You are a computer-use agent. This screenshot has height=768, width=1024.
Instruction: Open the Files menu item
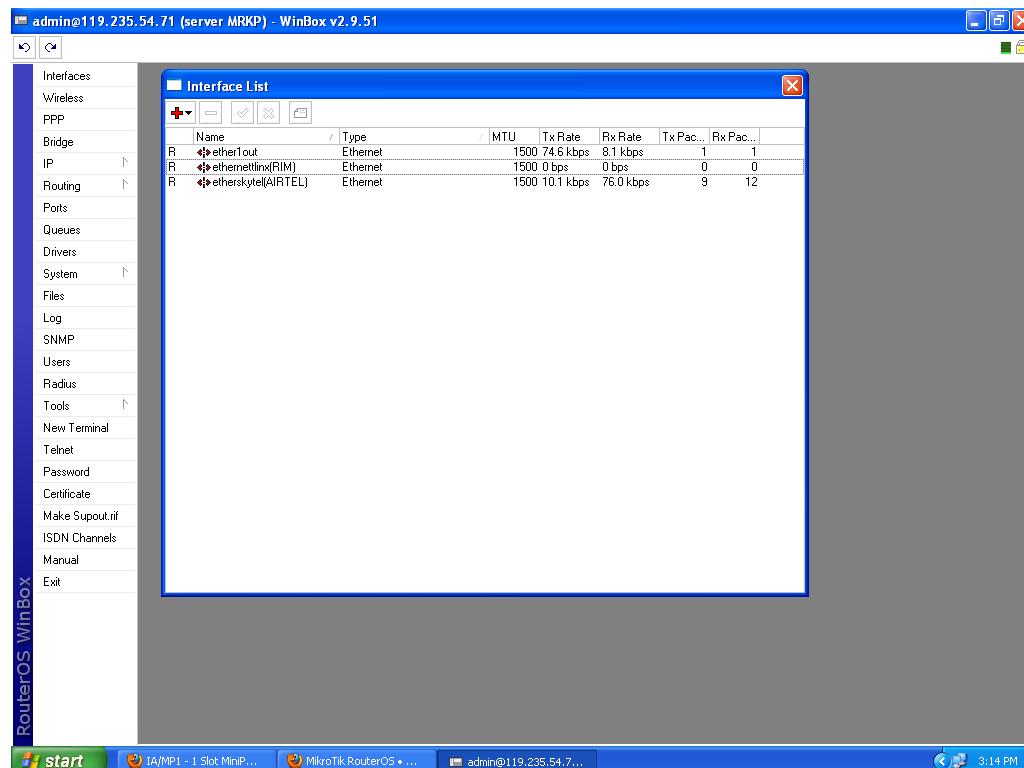point(54,296)
